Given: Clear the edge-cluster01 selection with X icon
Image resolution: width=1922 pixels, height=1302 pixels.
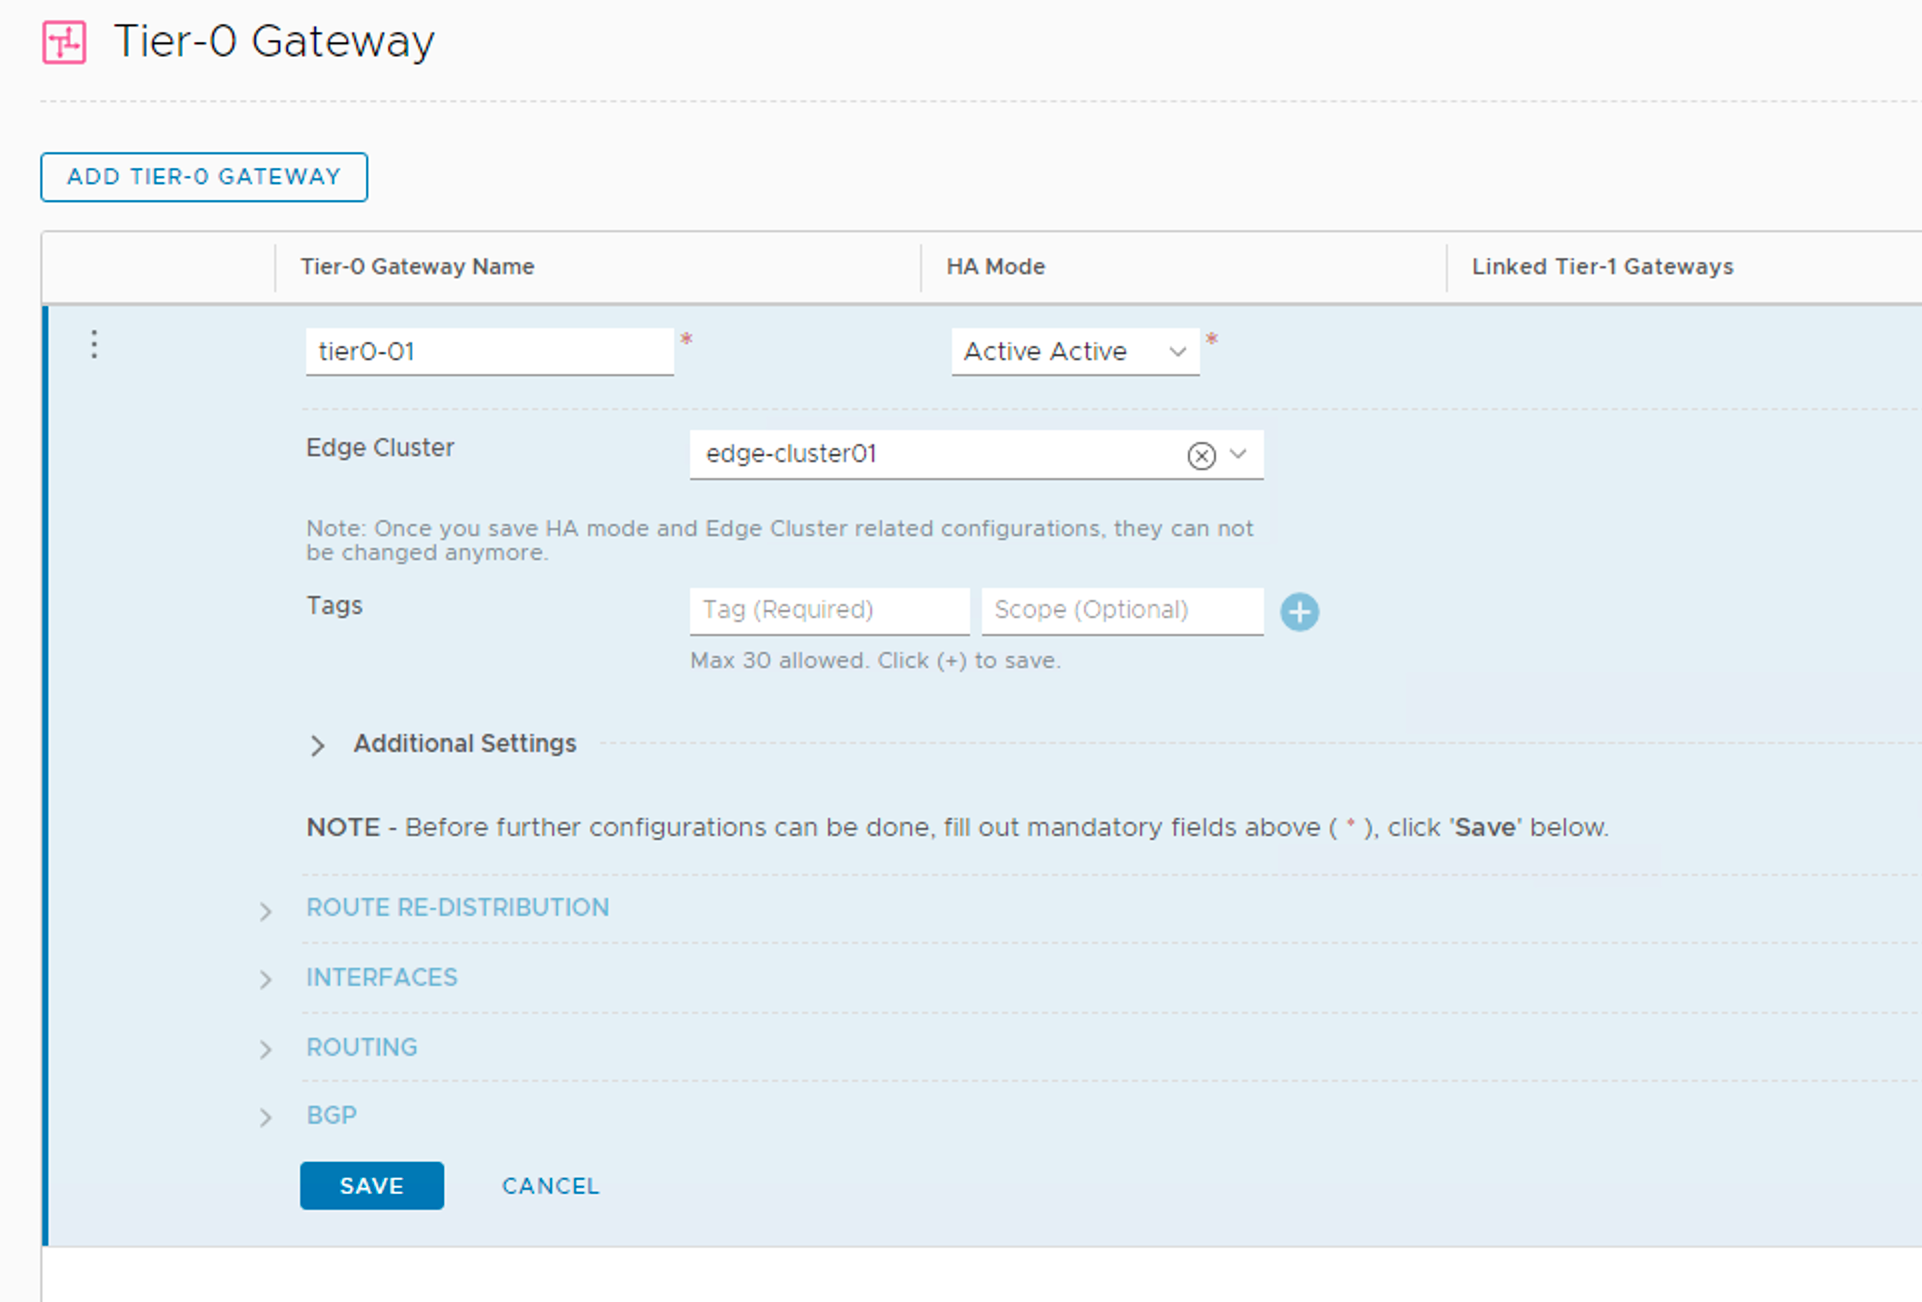Looking at the screenshot, I should pos(1201,456).
